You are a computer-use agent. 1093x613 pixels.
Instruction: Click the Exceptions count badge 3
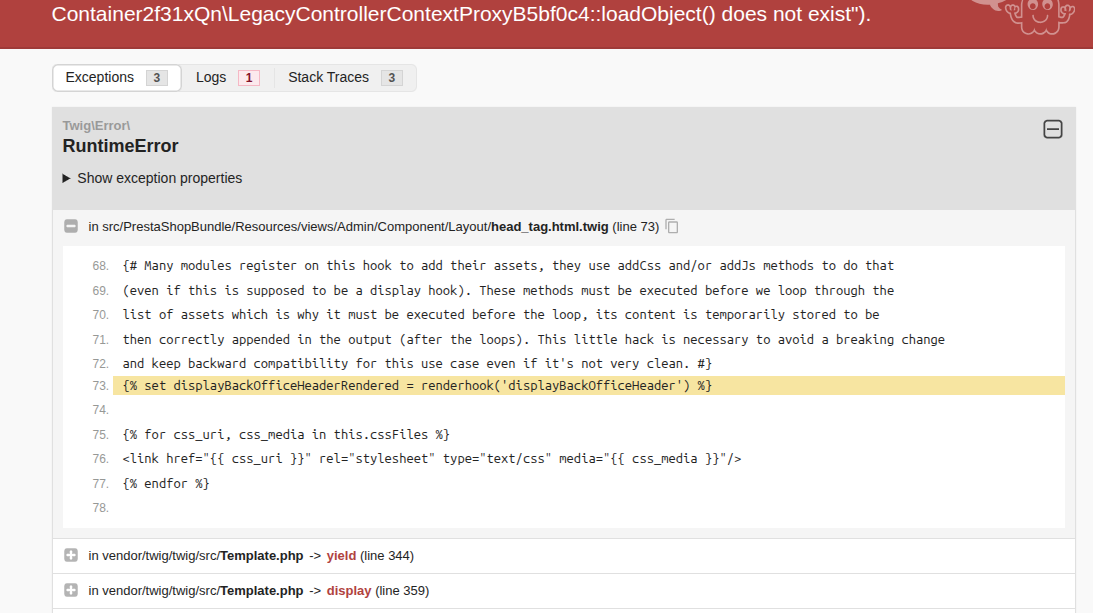pos(157,78)
